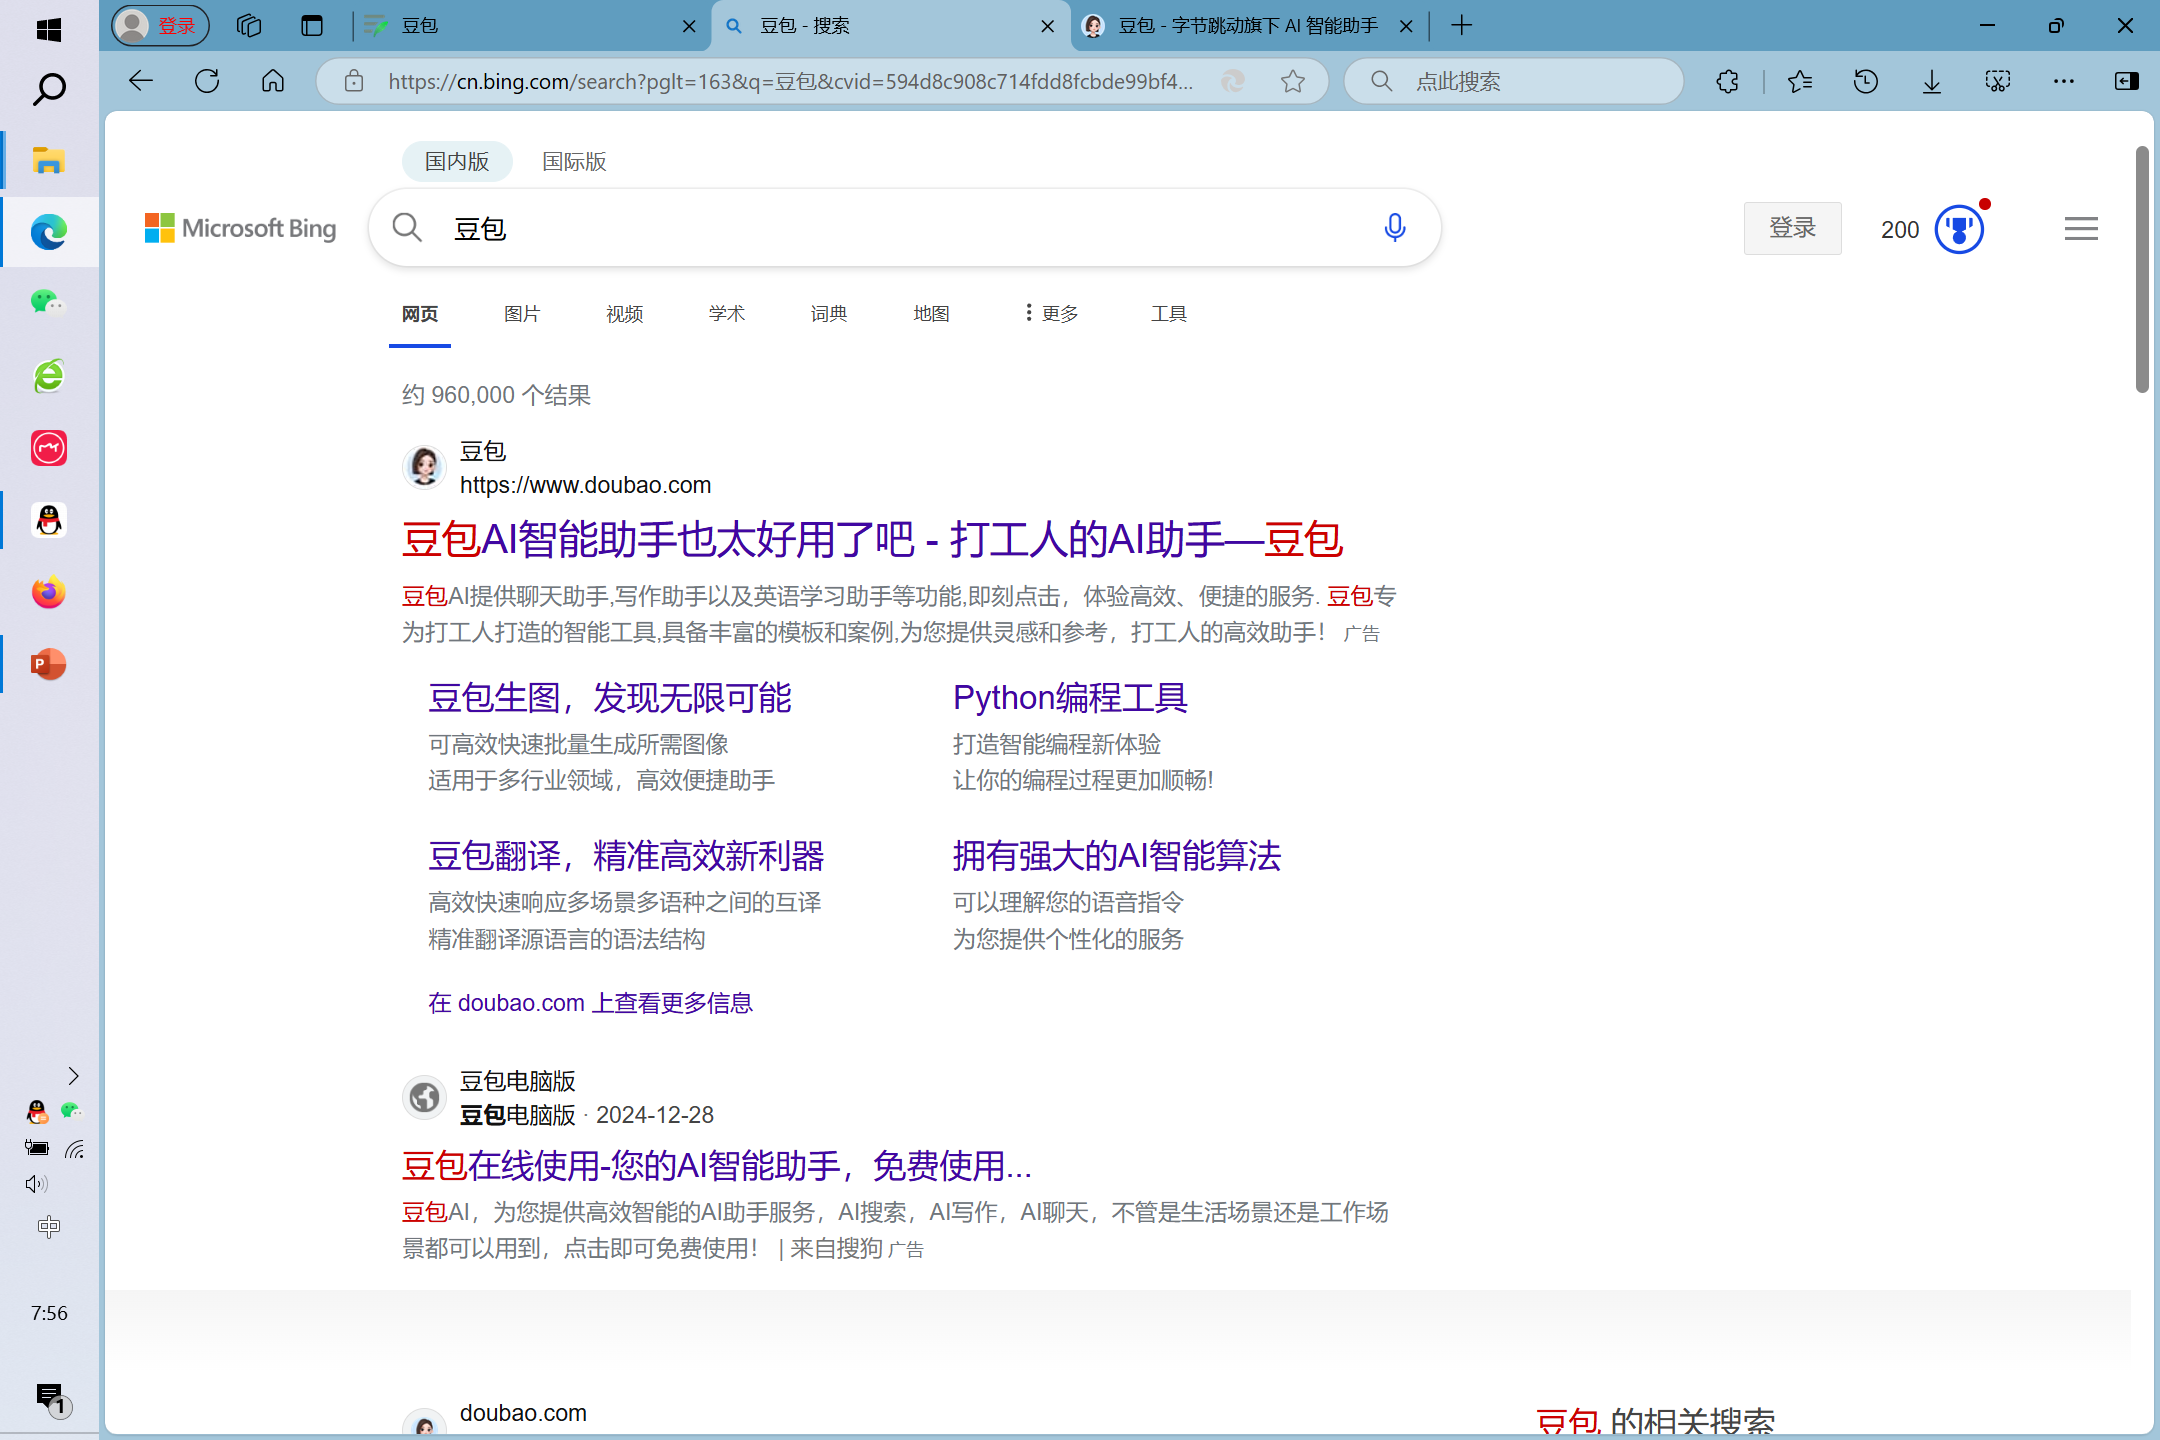Switch to 国内版 search
The height and width of the screenshot is (1440, 2160).
tap(457, 161)
